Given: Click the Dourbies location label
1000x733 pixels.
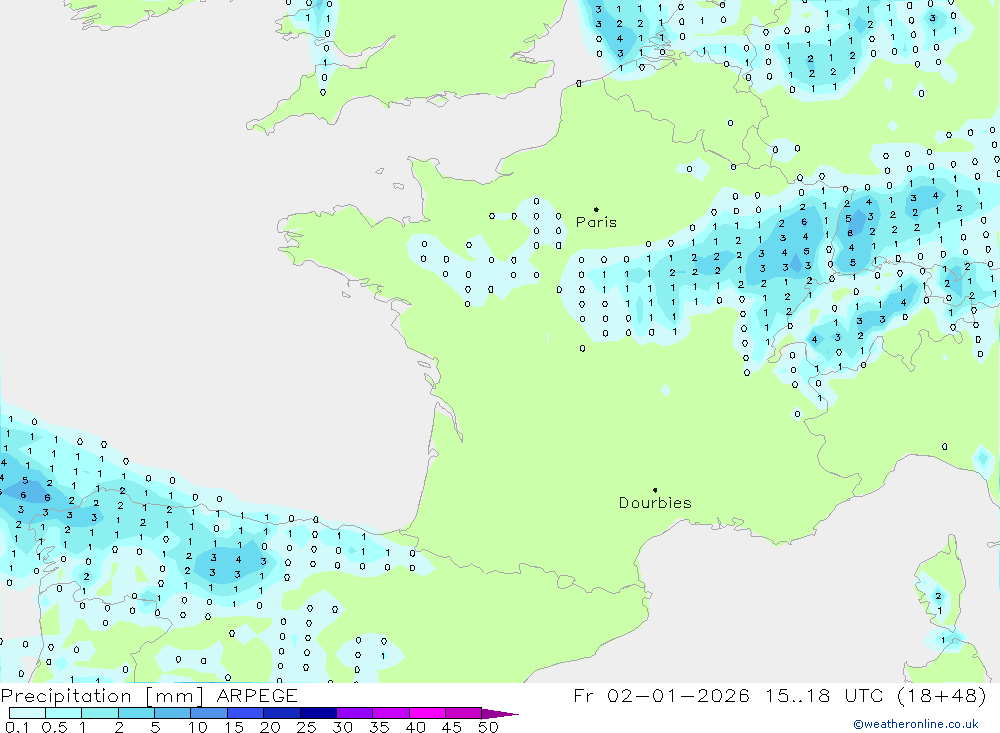Looking at the screenshot, I should pyautogui.click(x=655, y=503).
